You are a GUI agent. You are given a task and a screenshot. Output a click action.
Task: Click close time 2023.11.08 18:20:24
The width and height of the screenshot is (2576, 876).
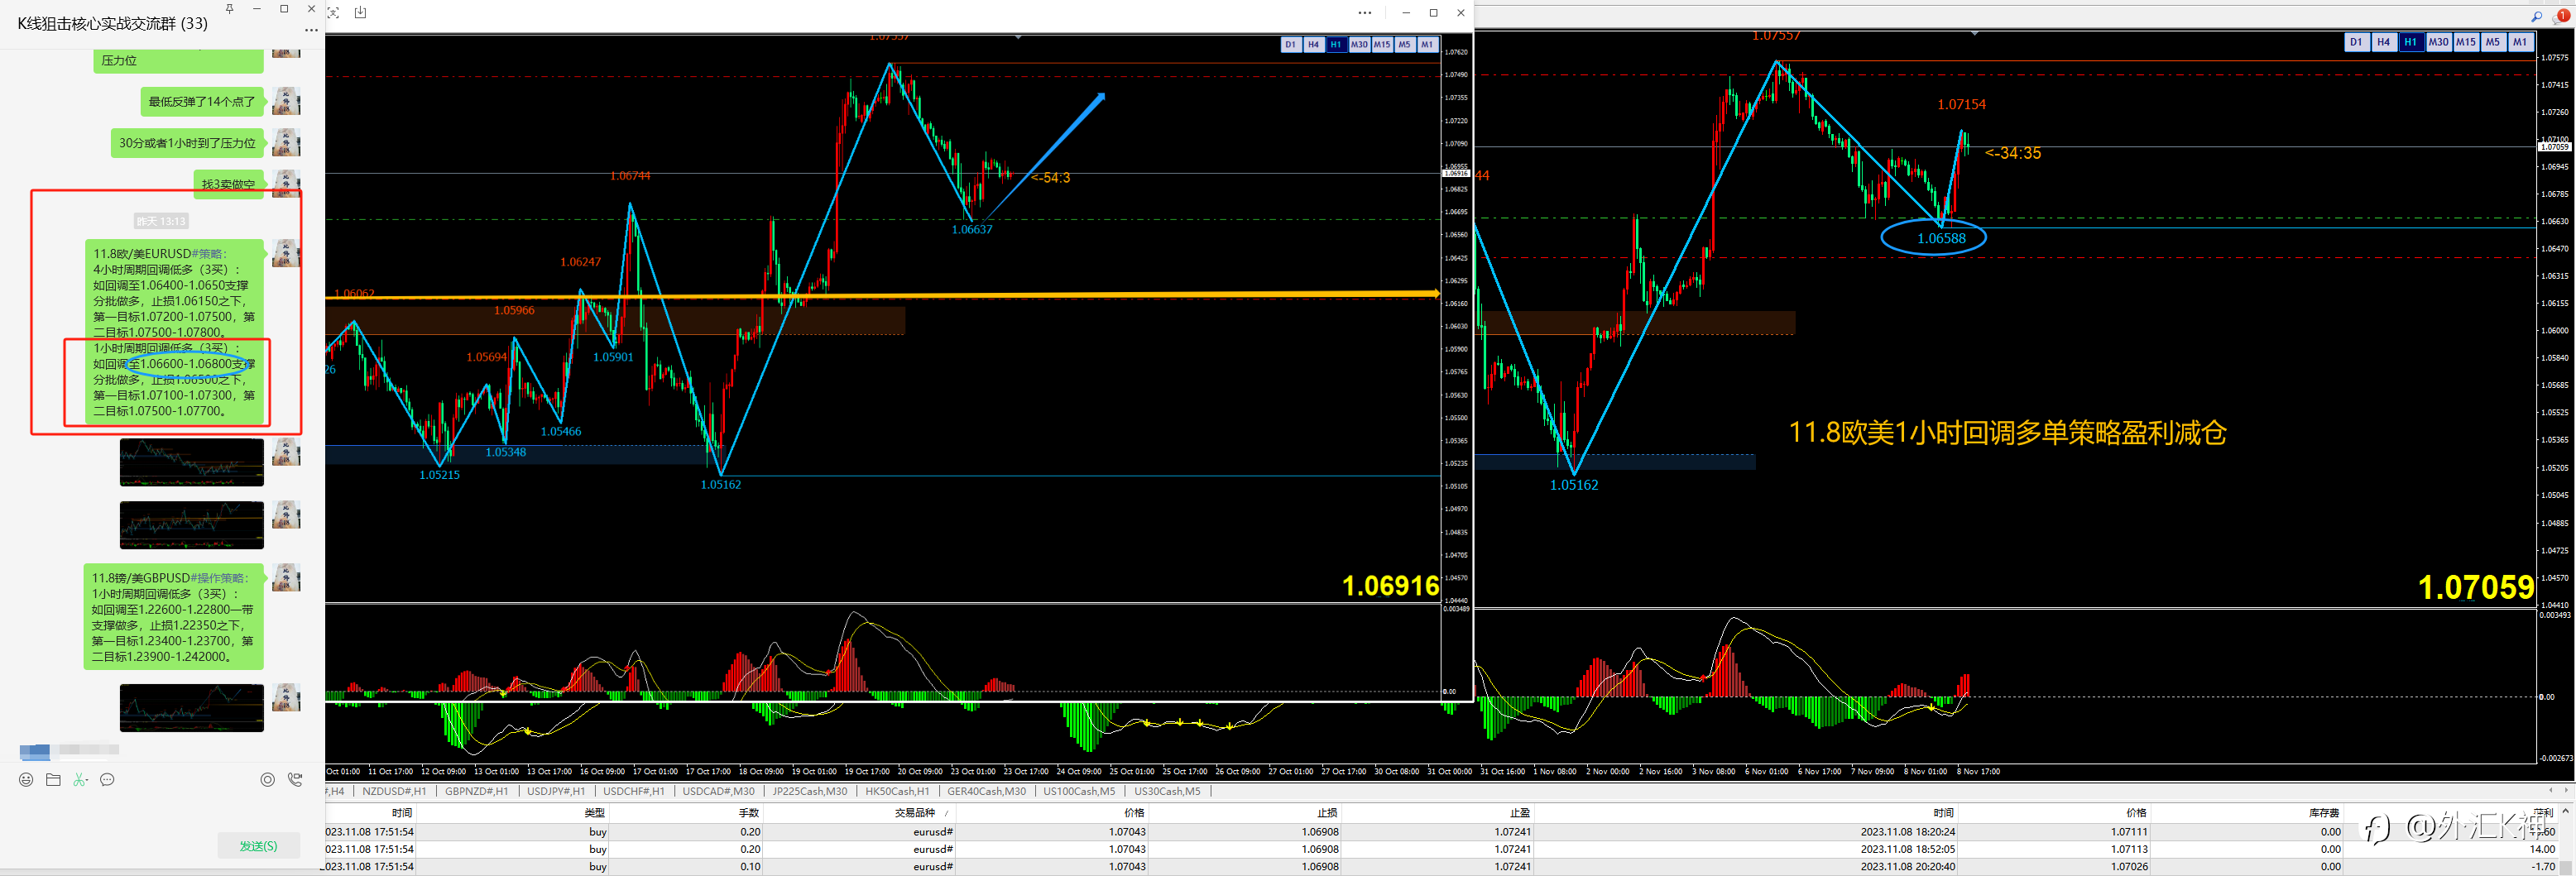pyautogui.click(x=1907, y=832)
